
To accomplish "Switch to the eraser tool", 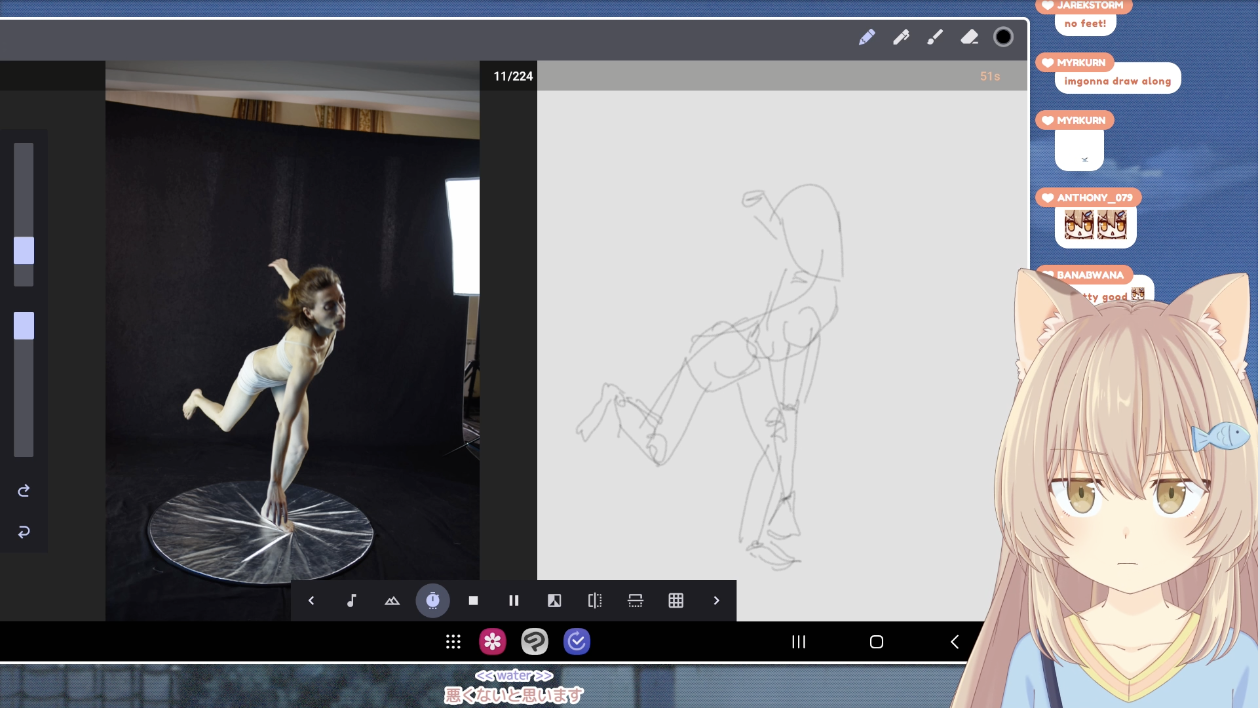I will tap(969, 37).
